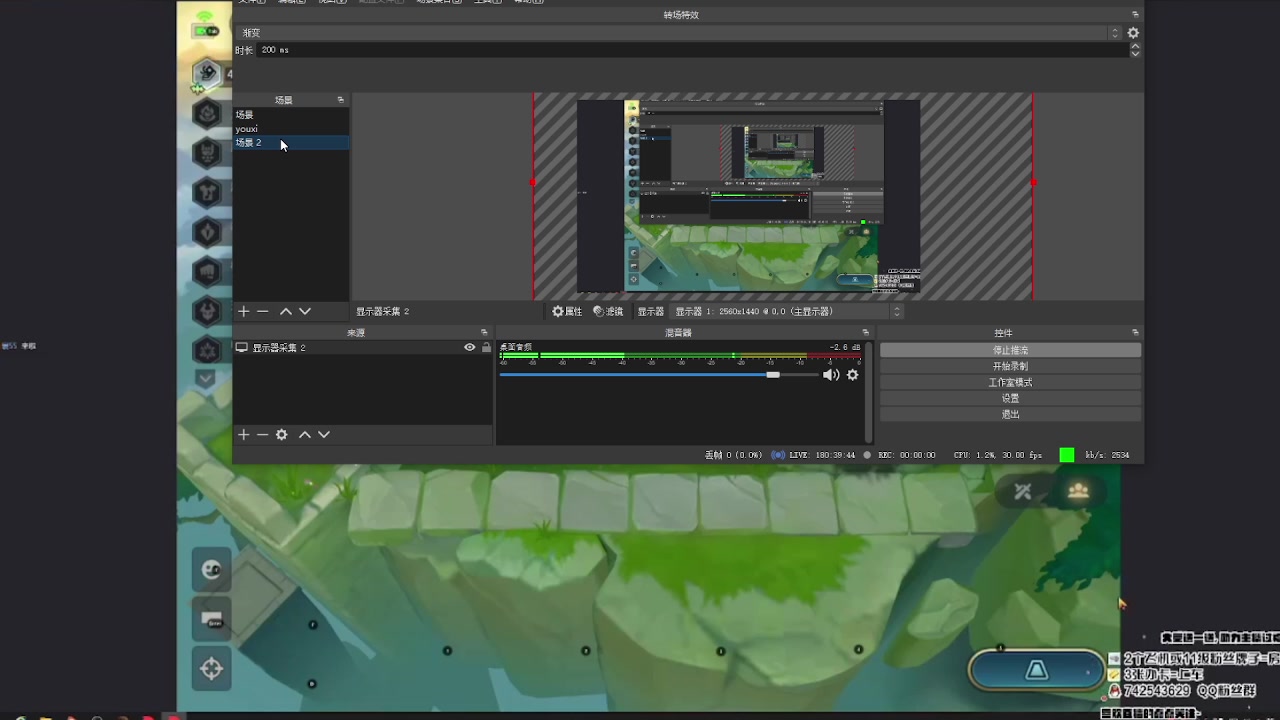Add a new scene with the scenes plus icon
The image size is (1280, 720).
[x=243, y=312]
